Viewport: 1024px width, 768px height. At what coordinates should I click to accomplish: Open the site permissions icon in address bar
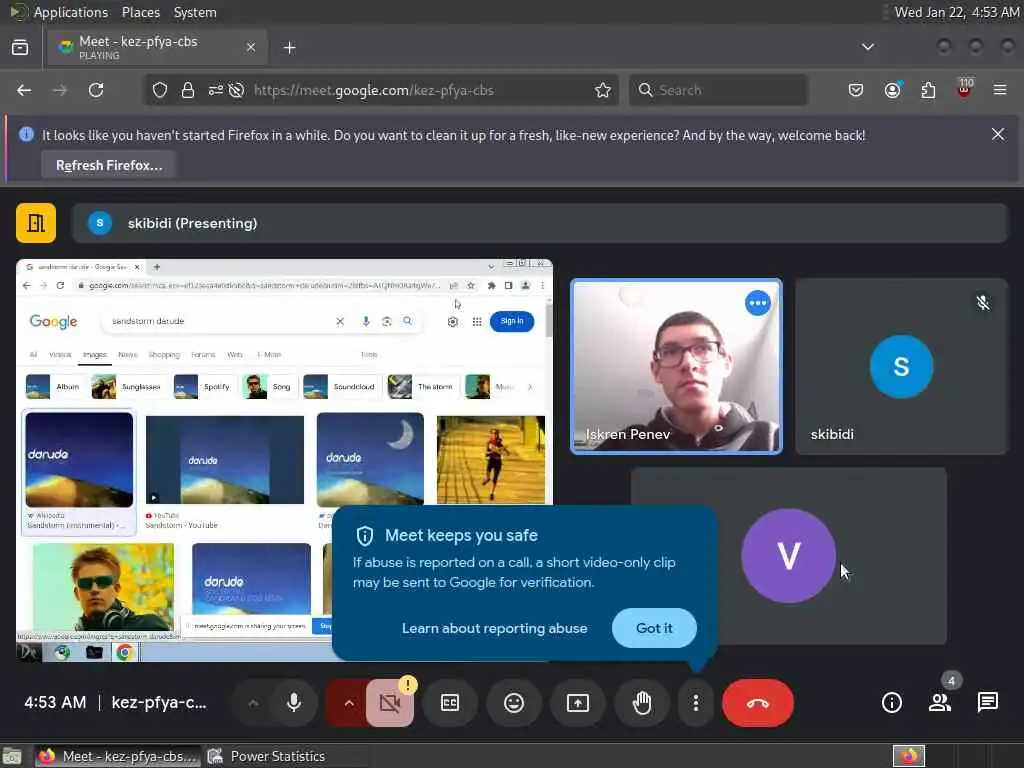coord(216,90)
